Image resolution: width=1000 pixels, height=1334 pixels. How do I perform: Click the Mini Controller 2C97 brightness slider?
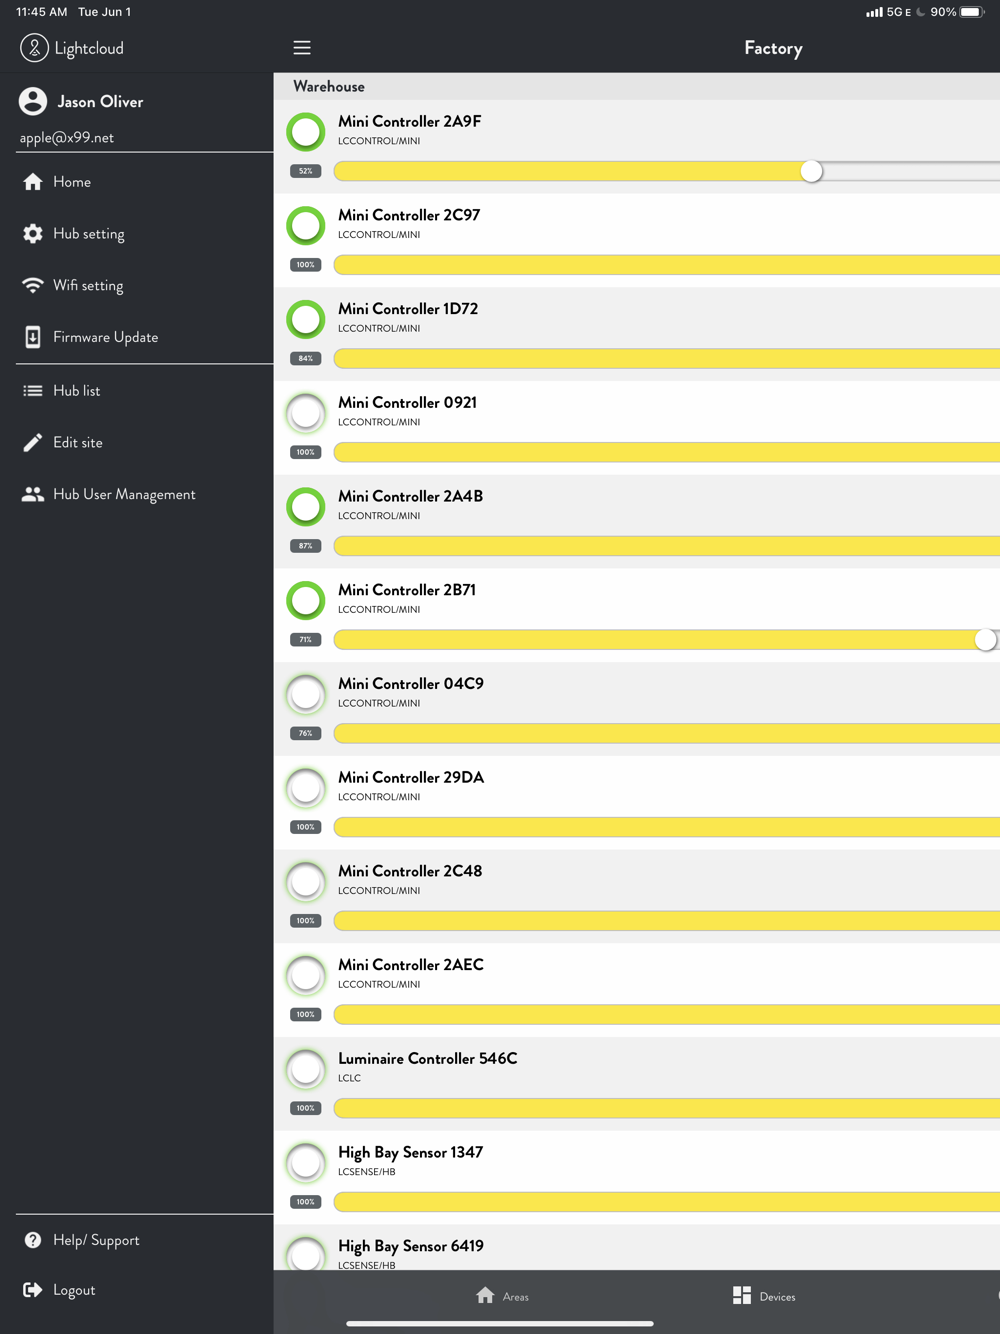pos(667,265)
